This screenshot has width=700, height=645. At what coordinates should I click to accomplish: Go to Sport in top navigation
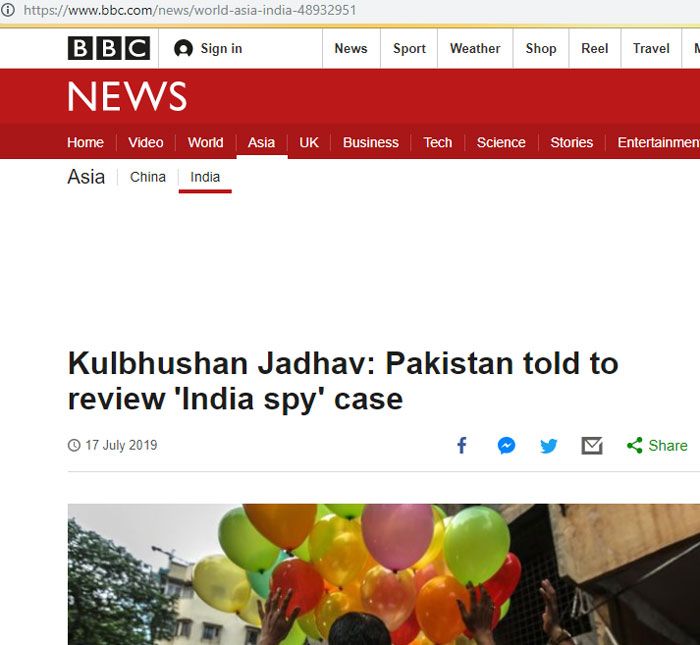[x=409, y=48]
